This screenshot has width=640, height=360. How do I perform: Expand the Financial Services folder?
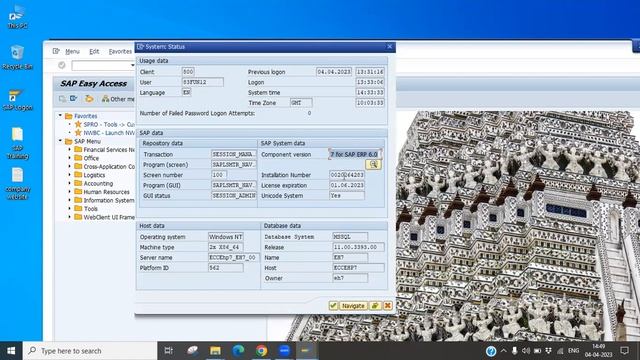pos(69,149)
